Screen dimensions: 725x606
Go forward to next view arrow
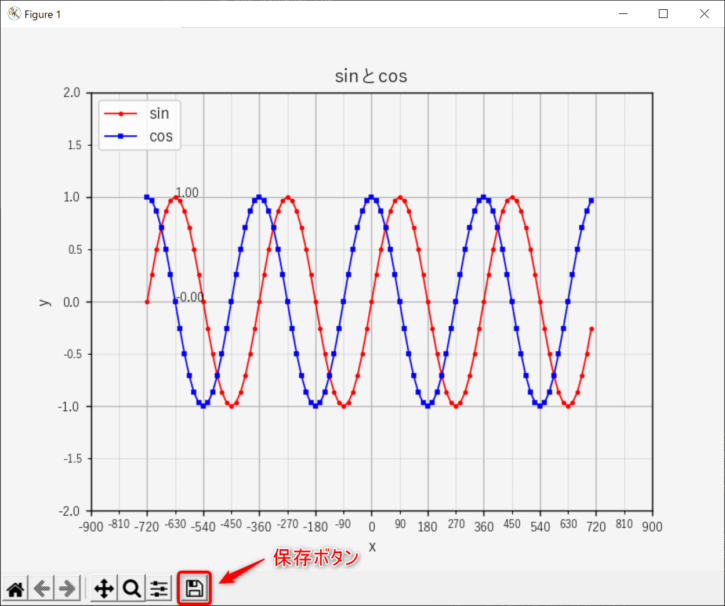(x=67, y=589)
